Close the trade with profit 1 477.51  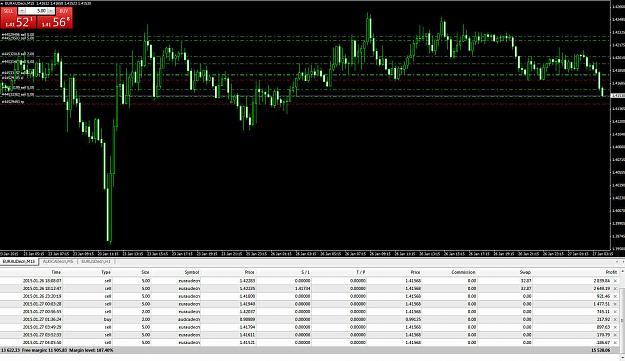tap(615, 304)
